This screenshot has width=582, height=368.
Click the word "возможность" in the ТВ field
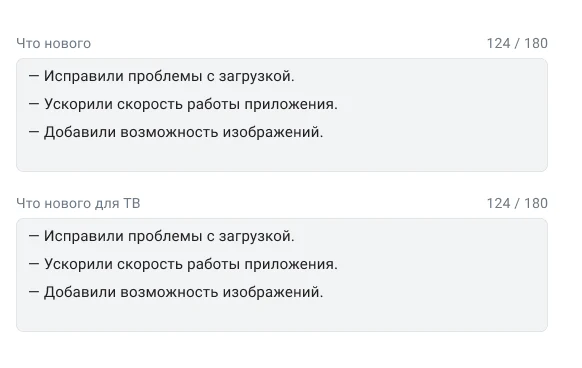click(169, 292)
